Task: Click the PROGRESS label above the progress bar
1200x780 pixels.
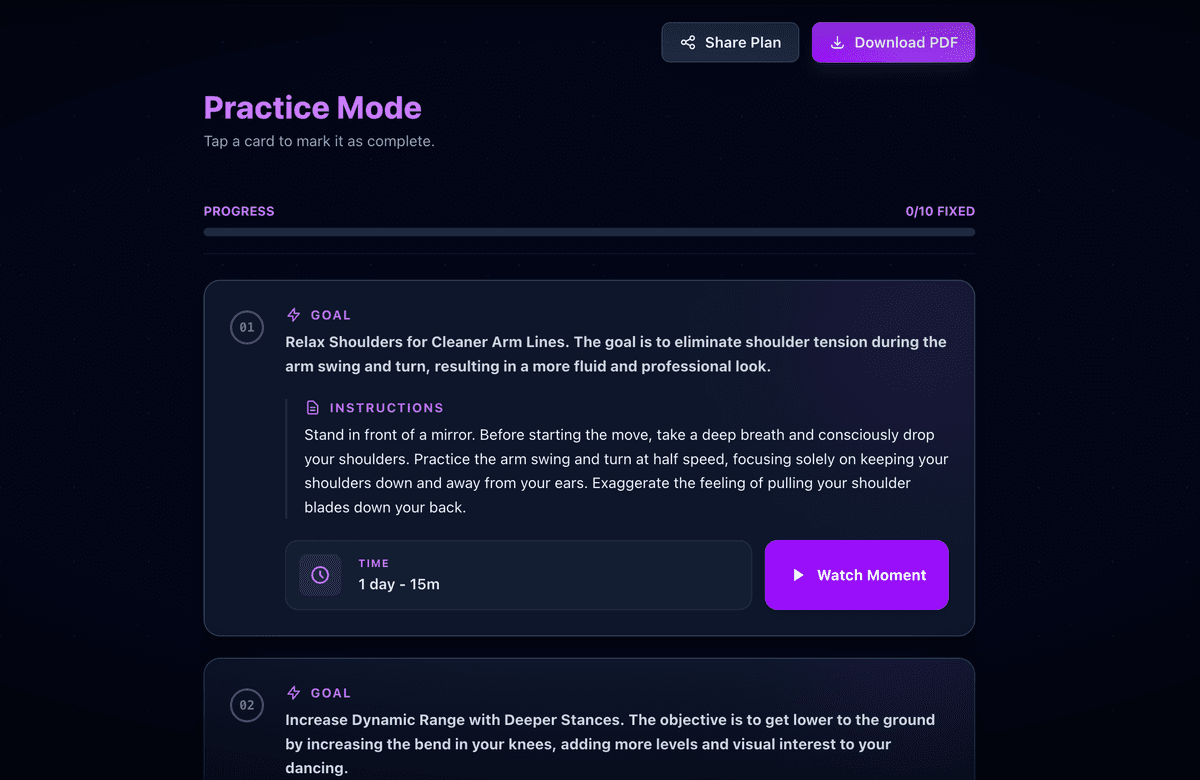Action: (x=238, y=211)
